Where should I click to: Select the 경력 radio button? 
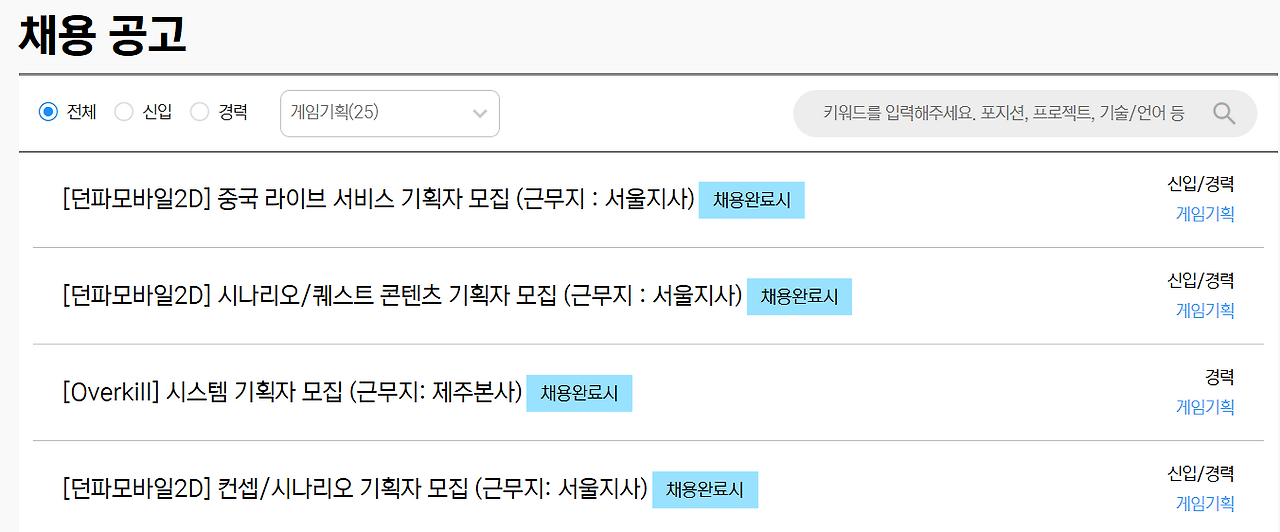click(200, 112)
